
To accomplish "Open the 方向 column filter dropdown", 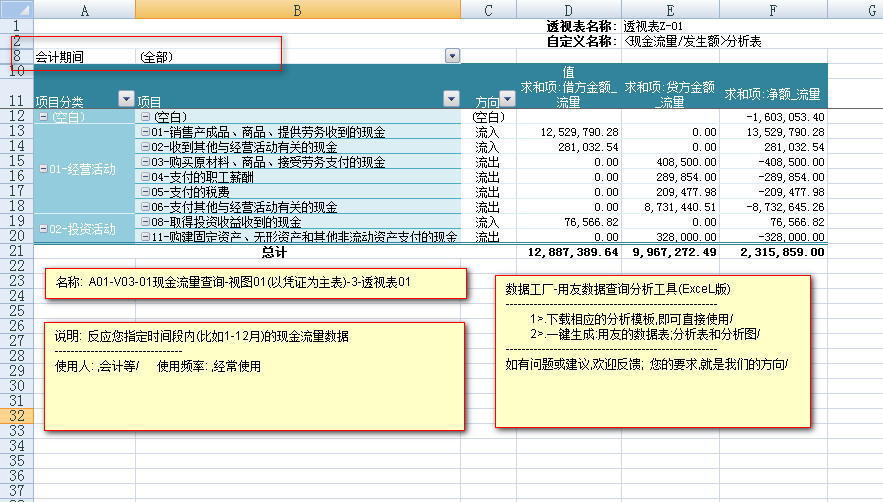I will coord(506,99).
